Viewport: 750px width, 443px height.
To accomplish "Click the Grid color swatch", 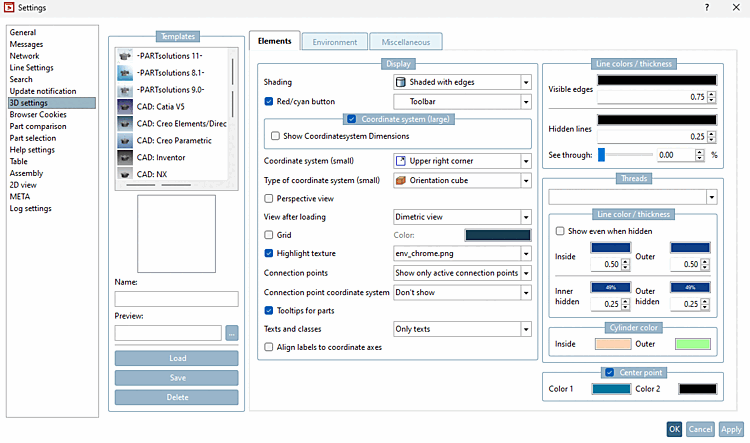I will point(497,235).
